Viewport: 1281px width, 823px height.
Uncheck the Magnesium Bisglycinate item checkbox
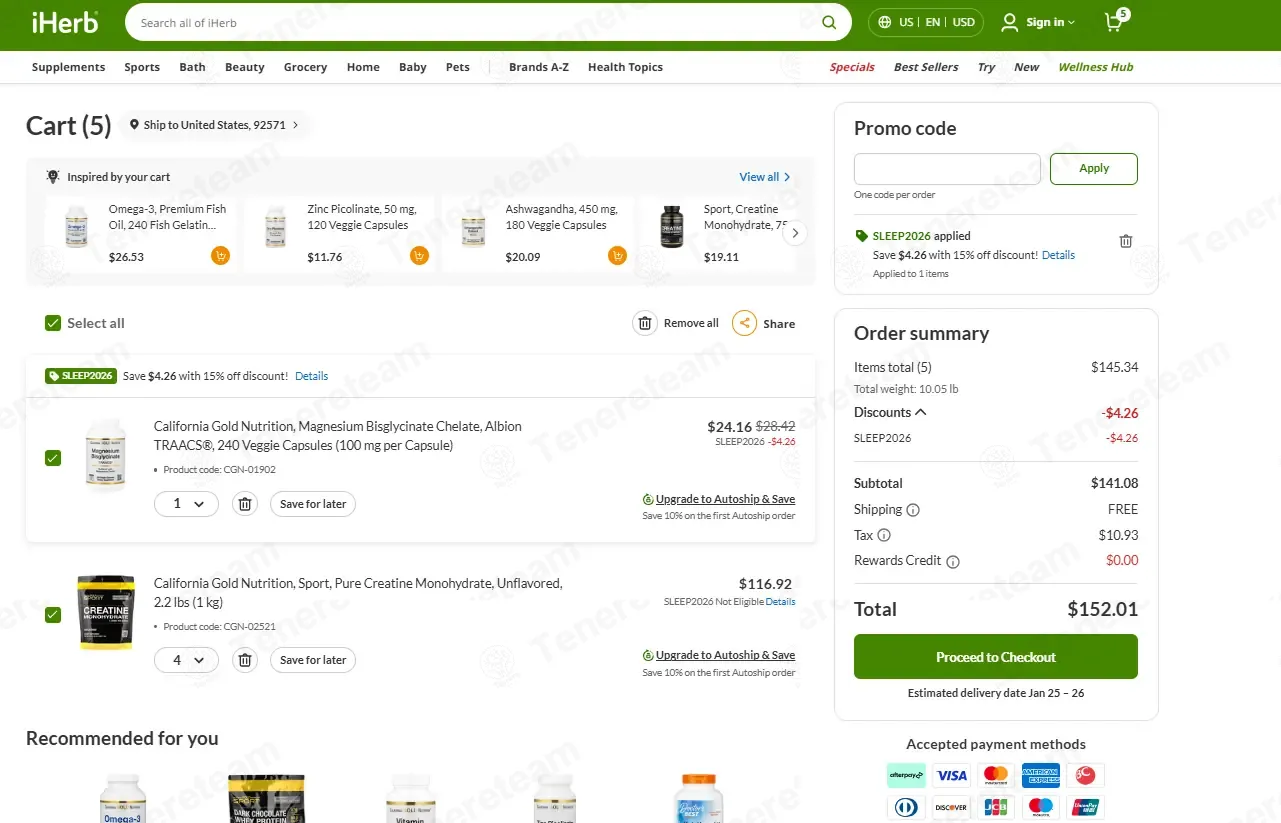(53, 458)
